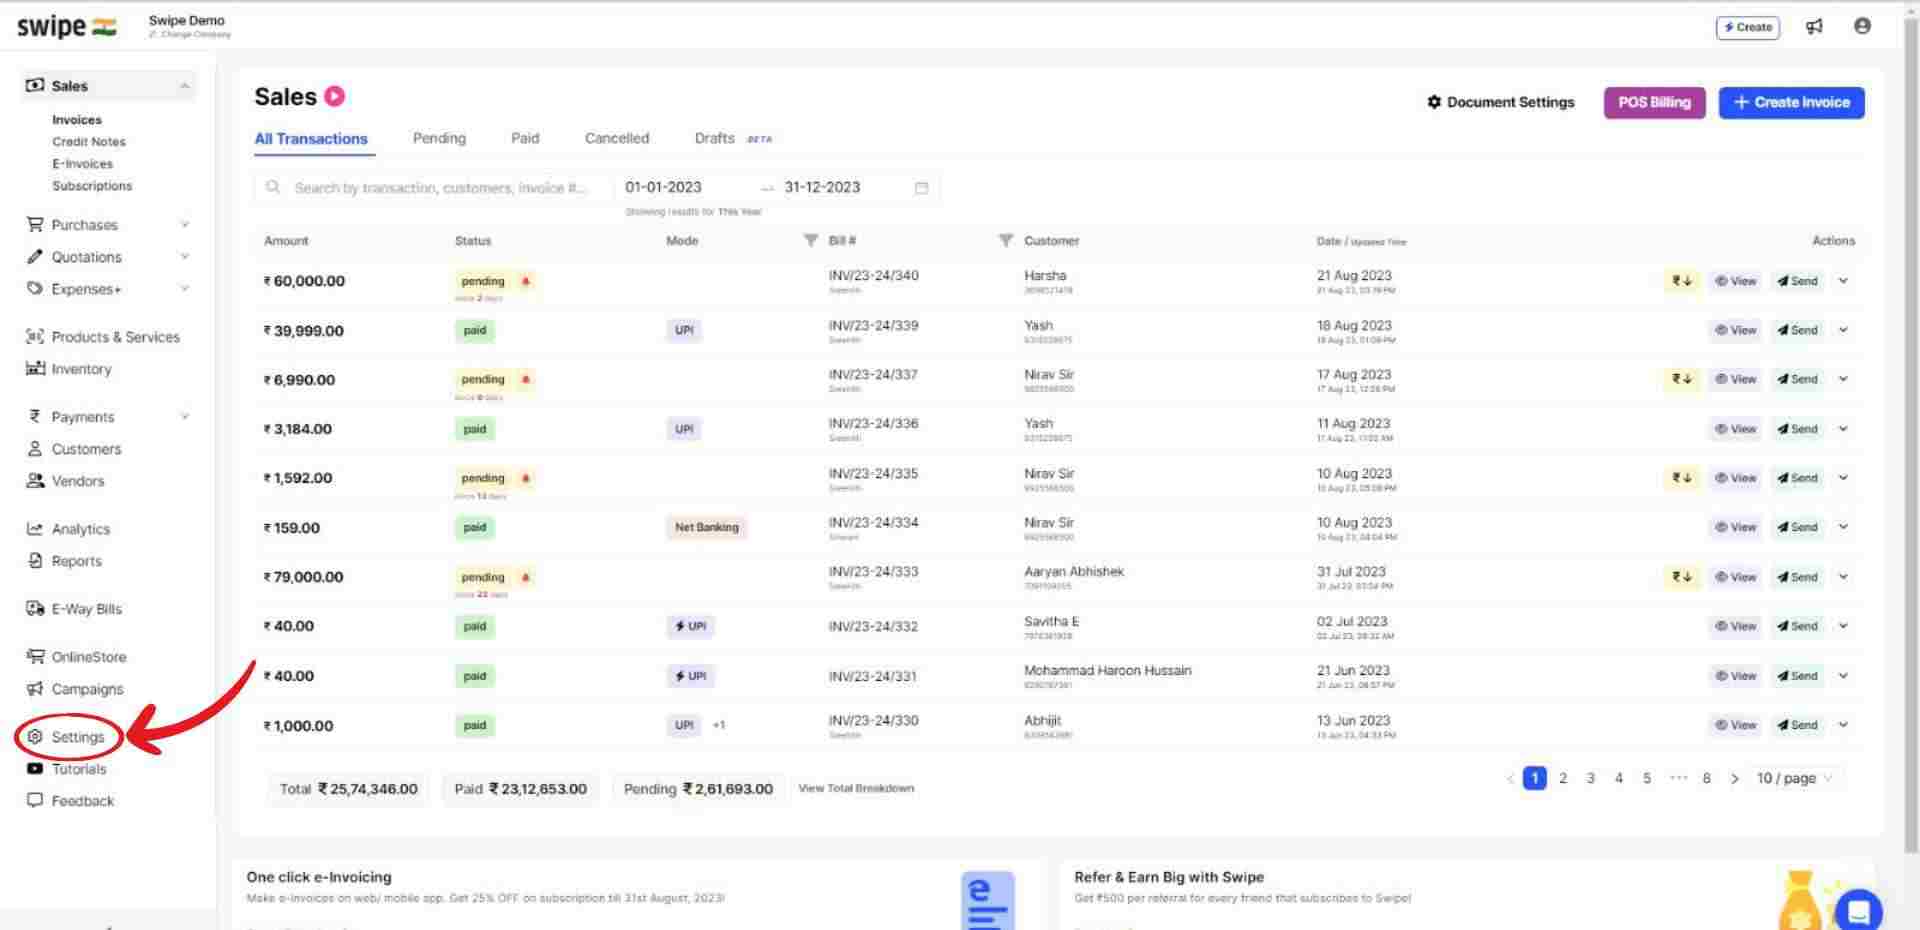The width and height of the screenshot is (1920, 930).
Task: Expand row options for INV/23-24/339
Action: pos(1843,330)
